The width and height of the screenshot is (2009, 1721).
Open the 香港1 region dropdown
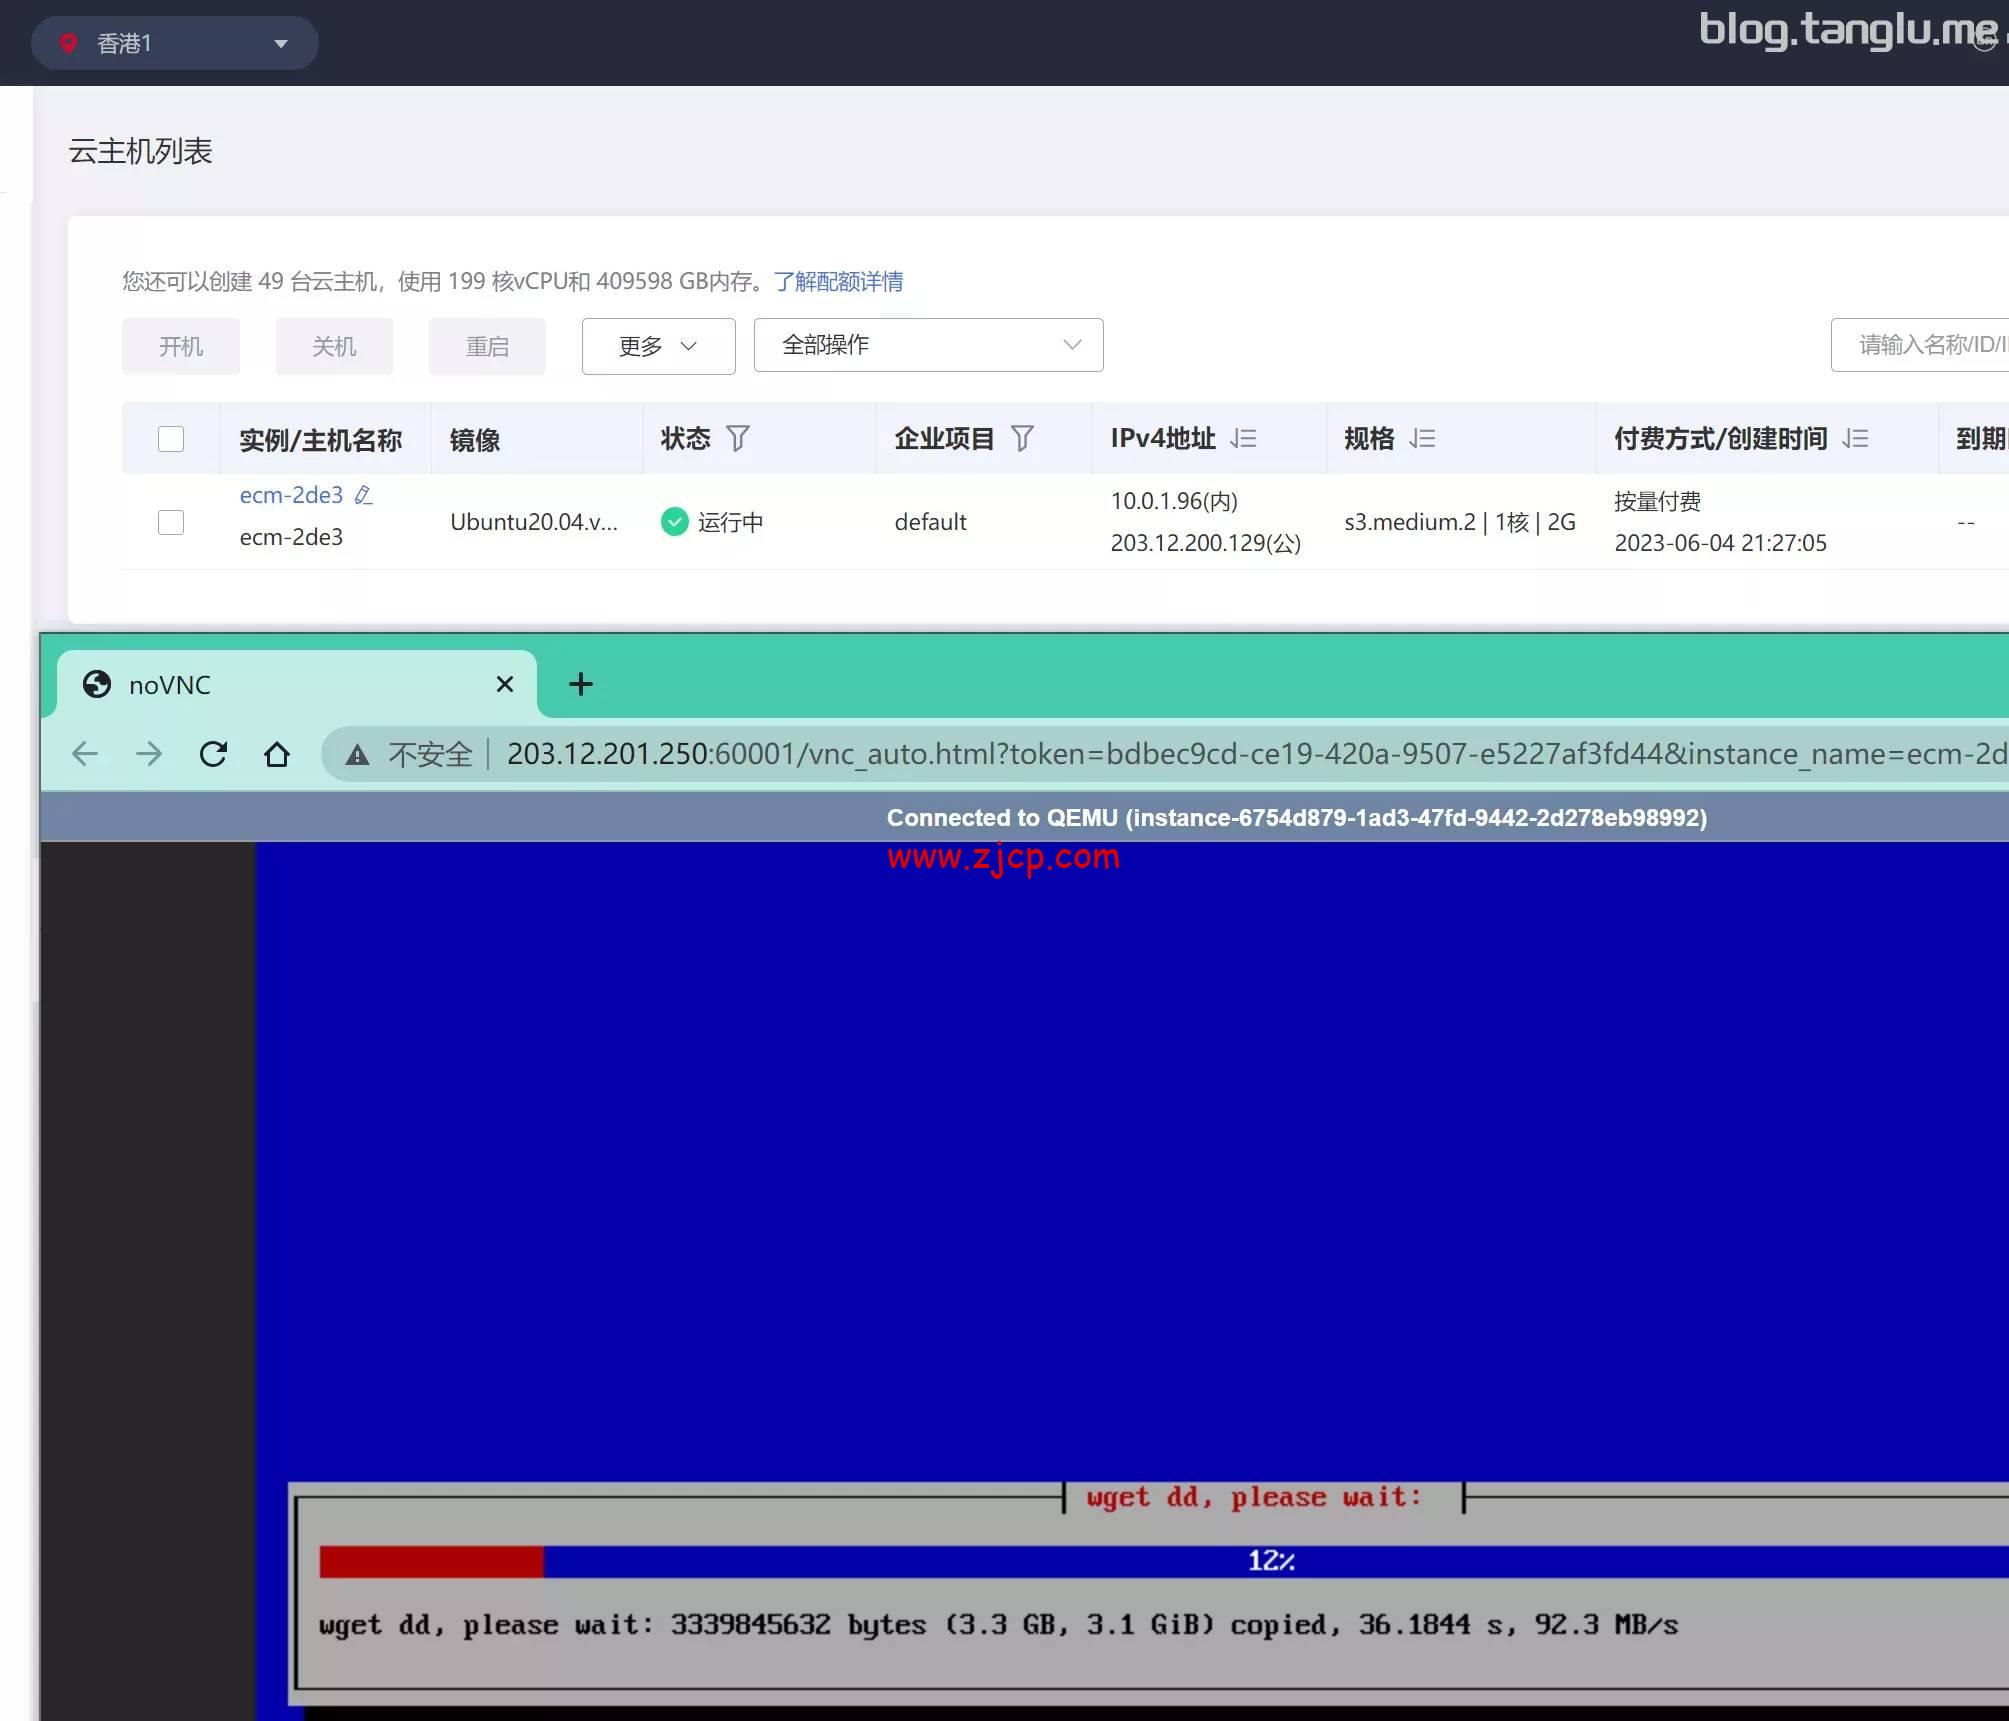click(x=175, y=42)
